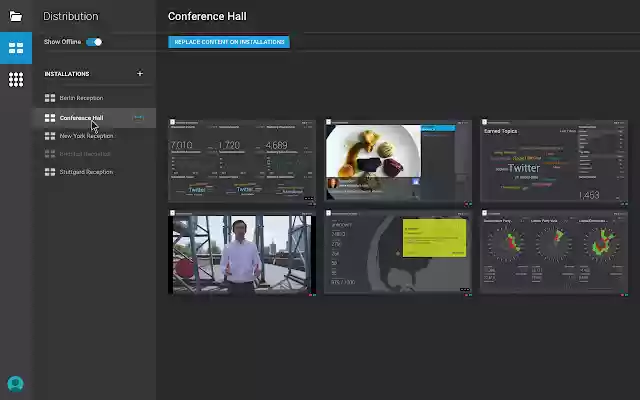Select the Distribution grid icon in left rail
This screenshot has width=640, height=400.
(15, 48)
